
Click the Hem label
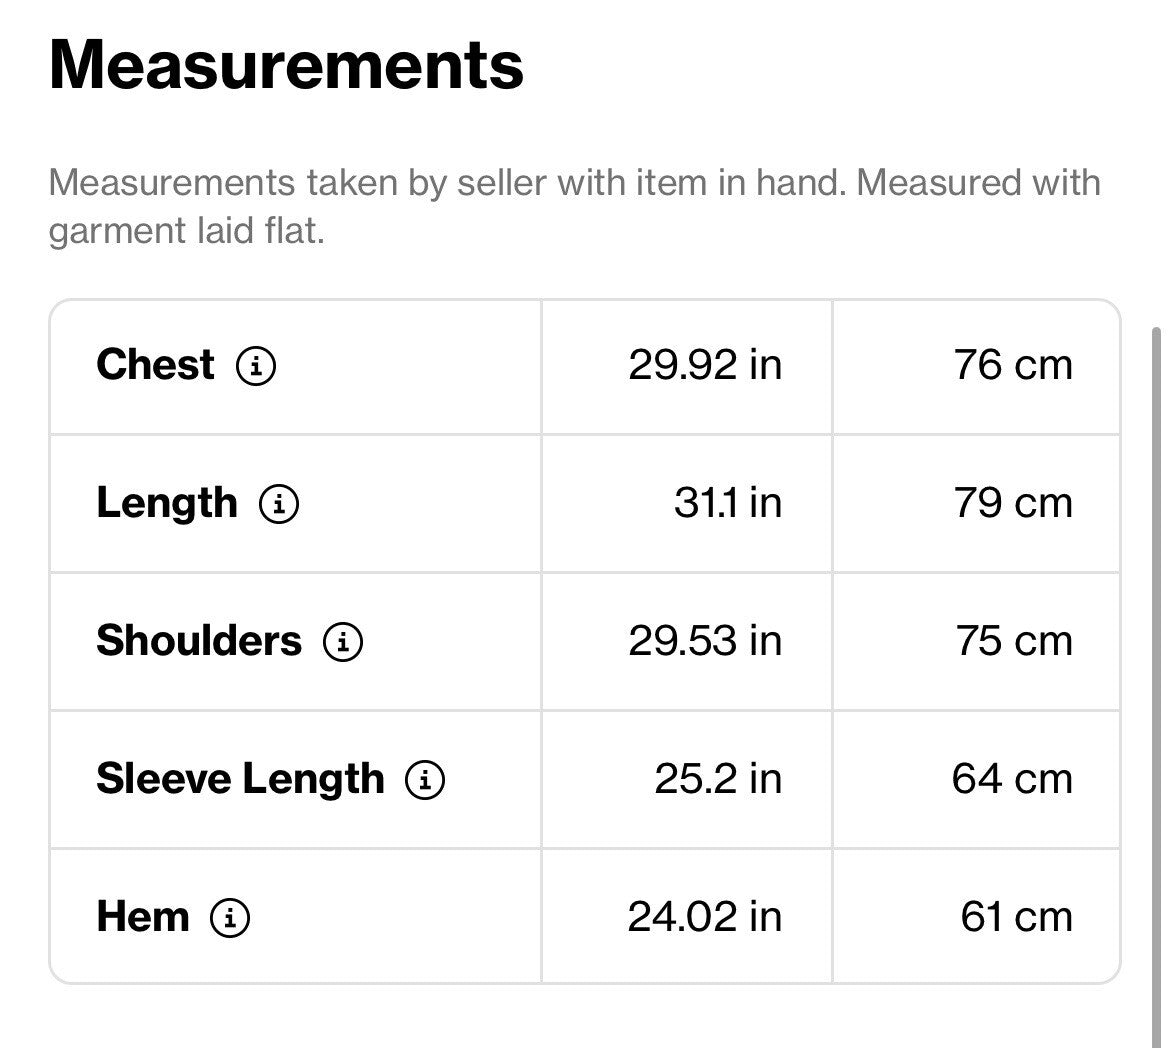[143, 917]
